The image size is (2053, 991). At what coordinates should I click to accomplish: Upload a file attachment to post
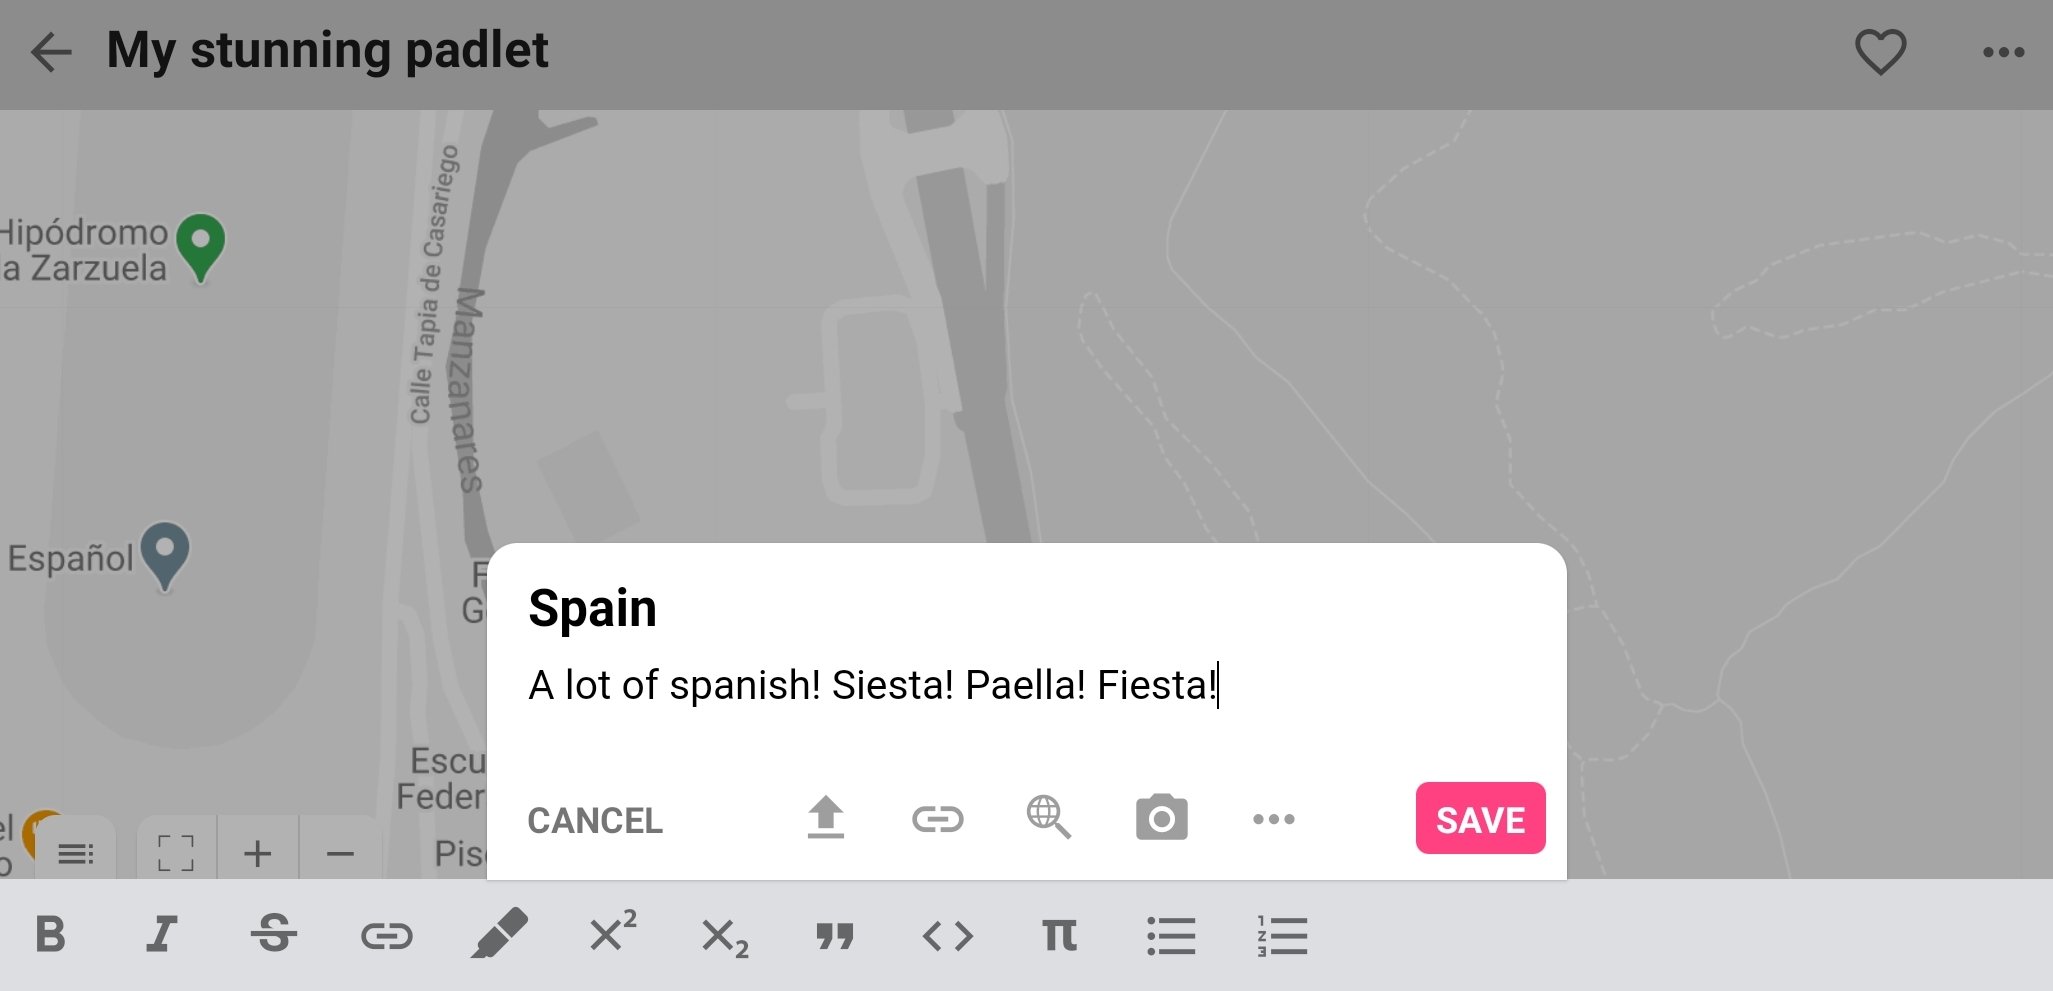click(825, 819)
